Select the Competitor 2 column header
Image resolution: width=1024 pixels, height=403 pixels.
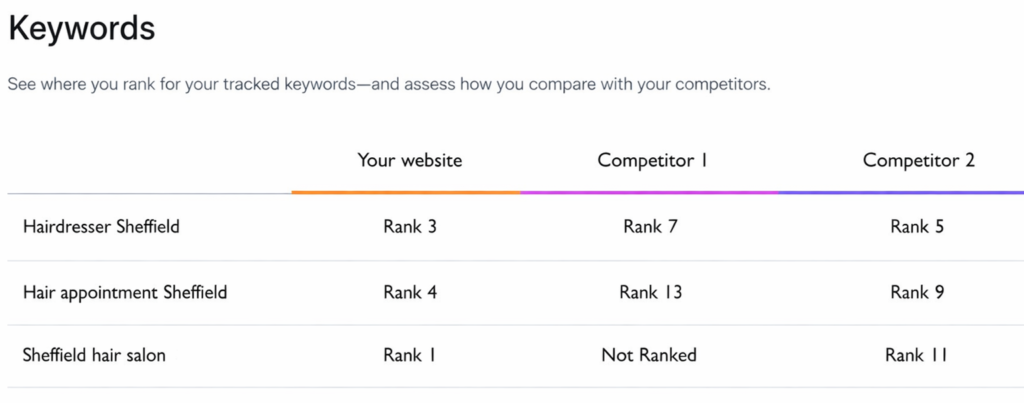[918, 160]
